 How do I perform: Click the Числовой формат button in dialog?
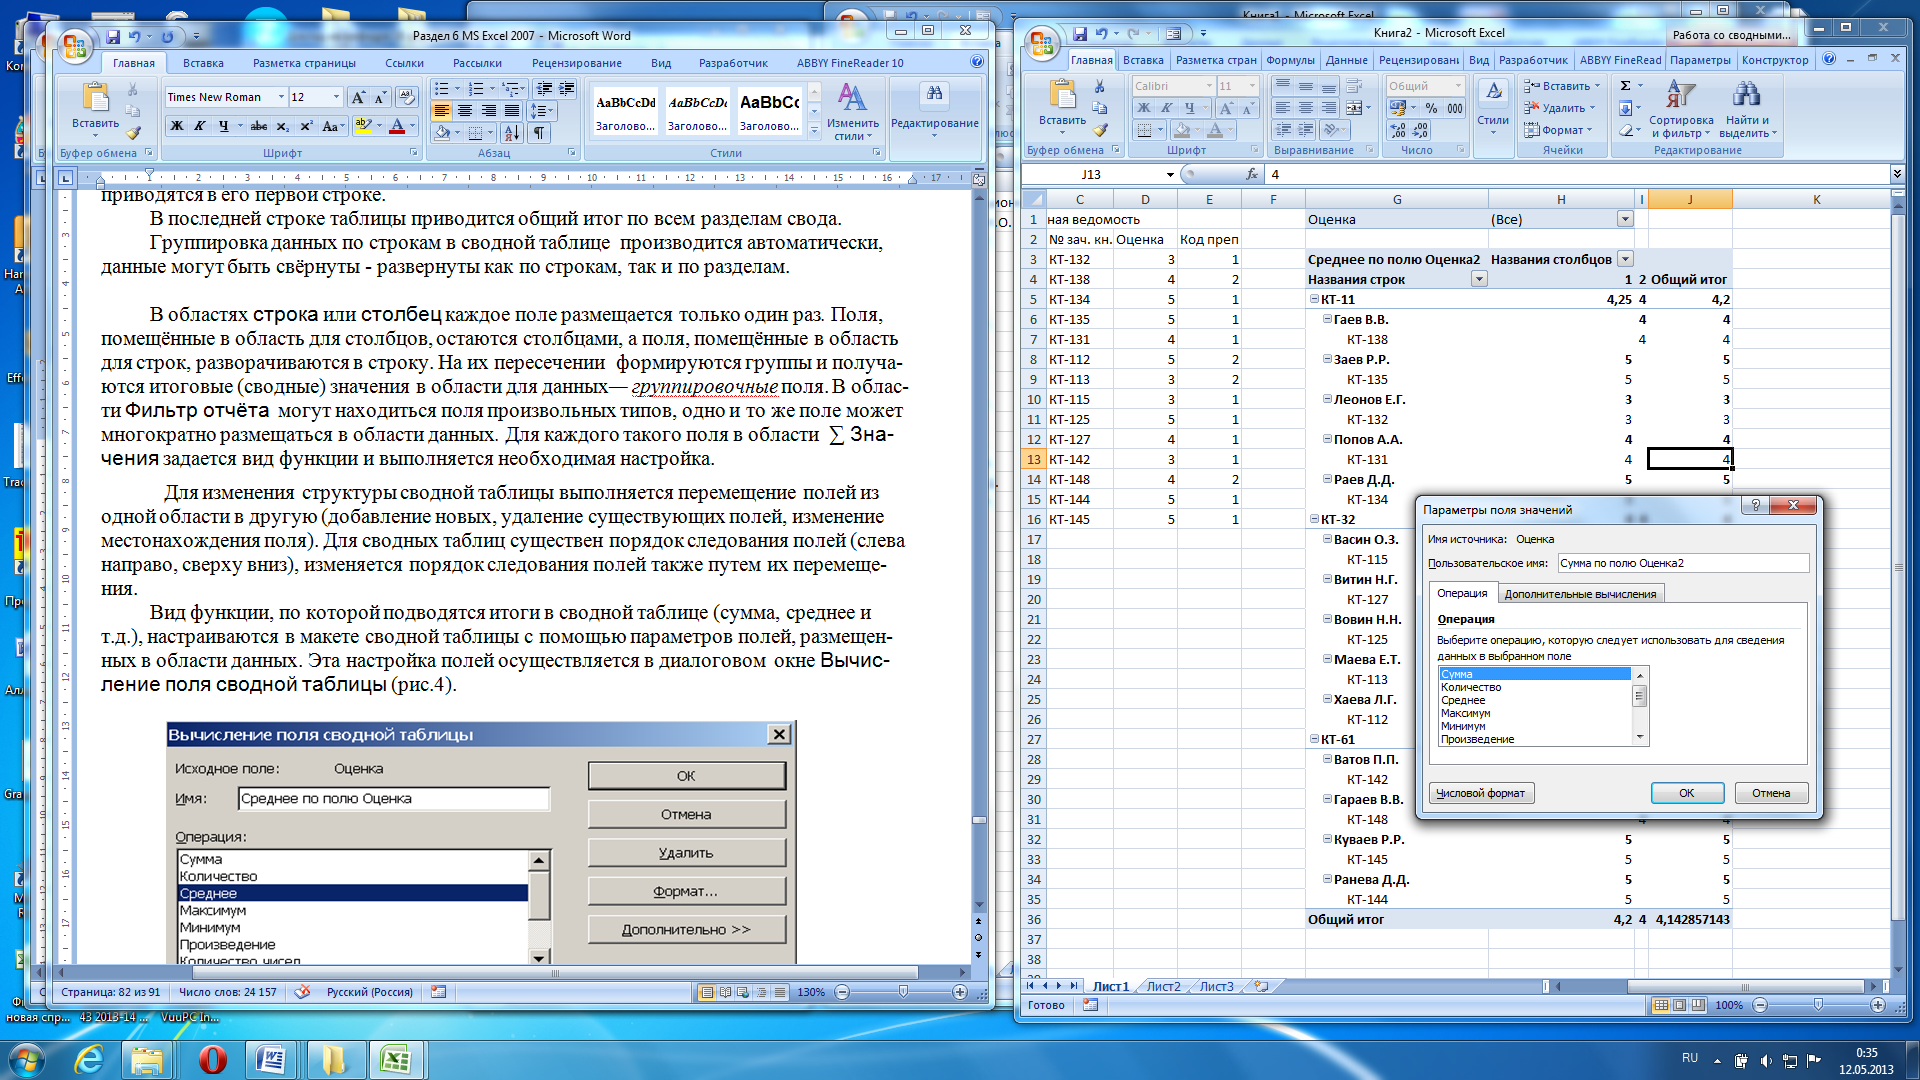(x=1480, y=793)
